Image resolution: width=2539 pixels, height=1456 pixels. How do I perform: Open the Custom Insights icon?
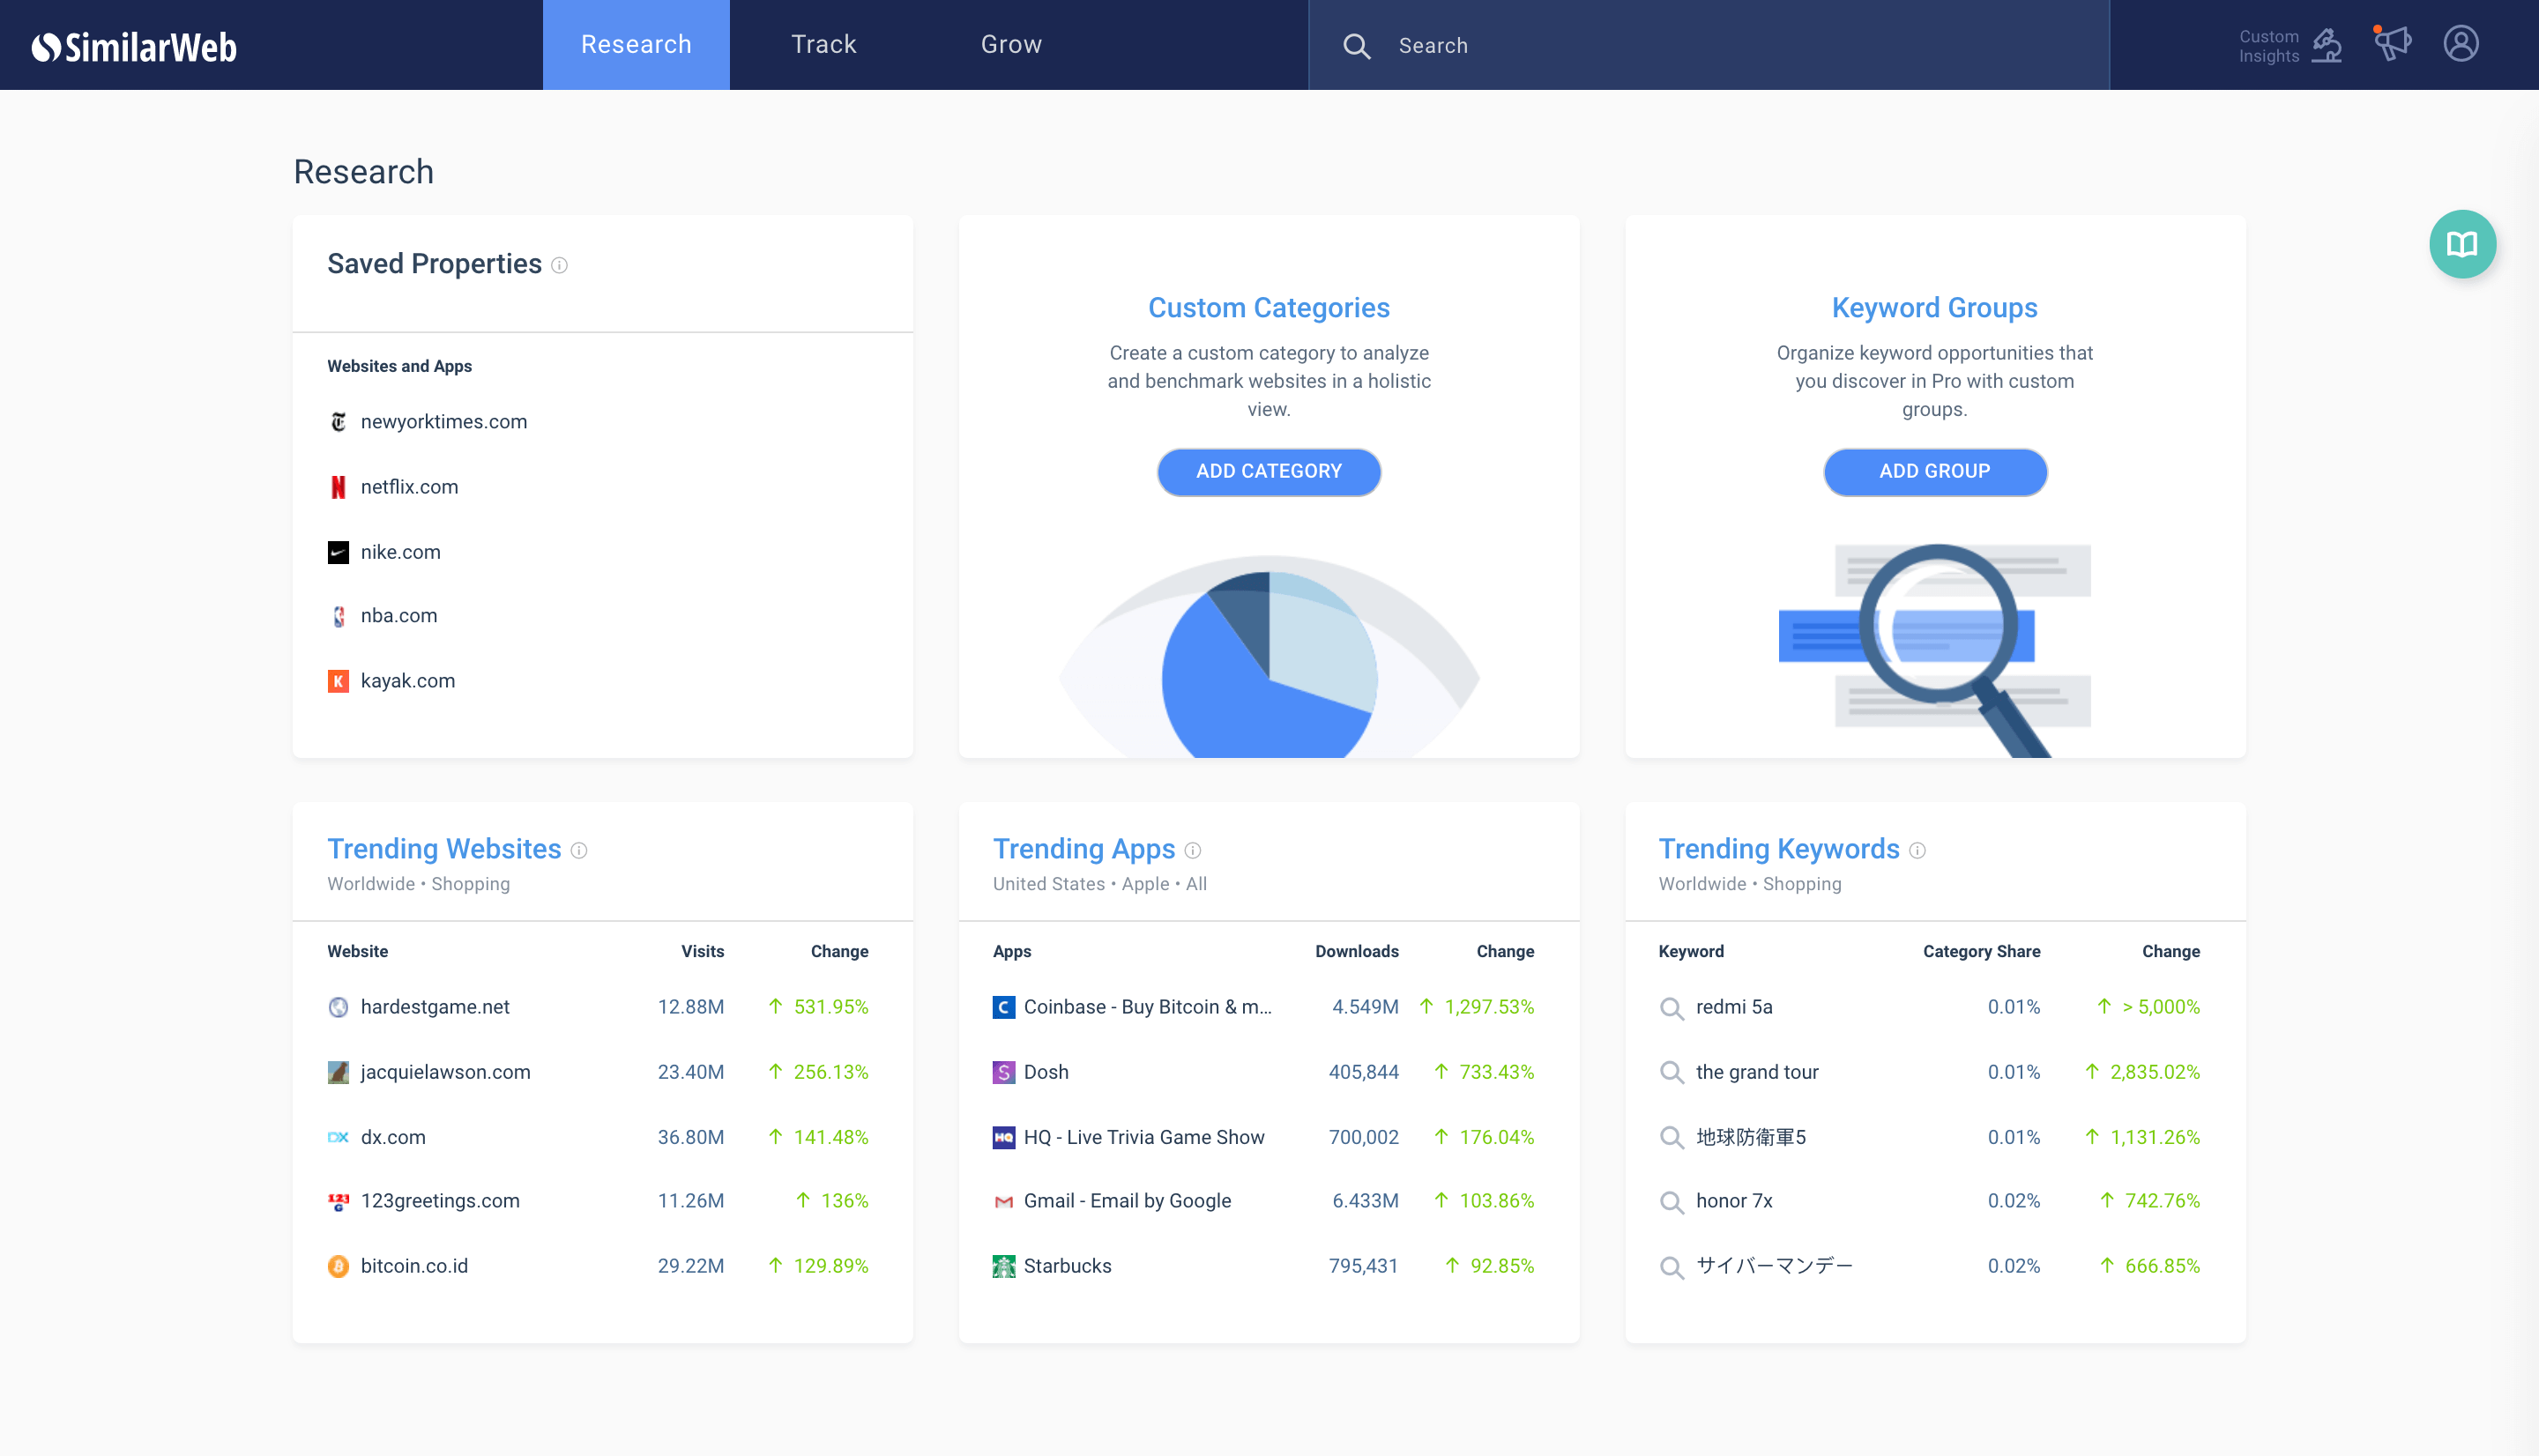click(2326, 46)
